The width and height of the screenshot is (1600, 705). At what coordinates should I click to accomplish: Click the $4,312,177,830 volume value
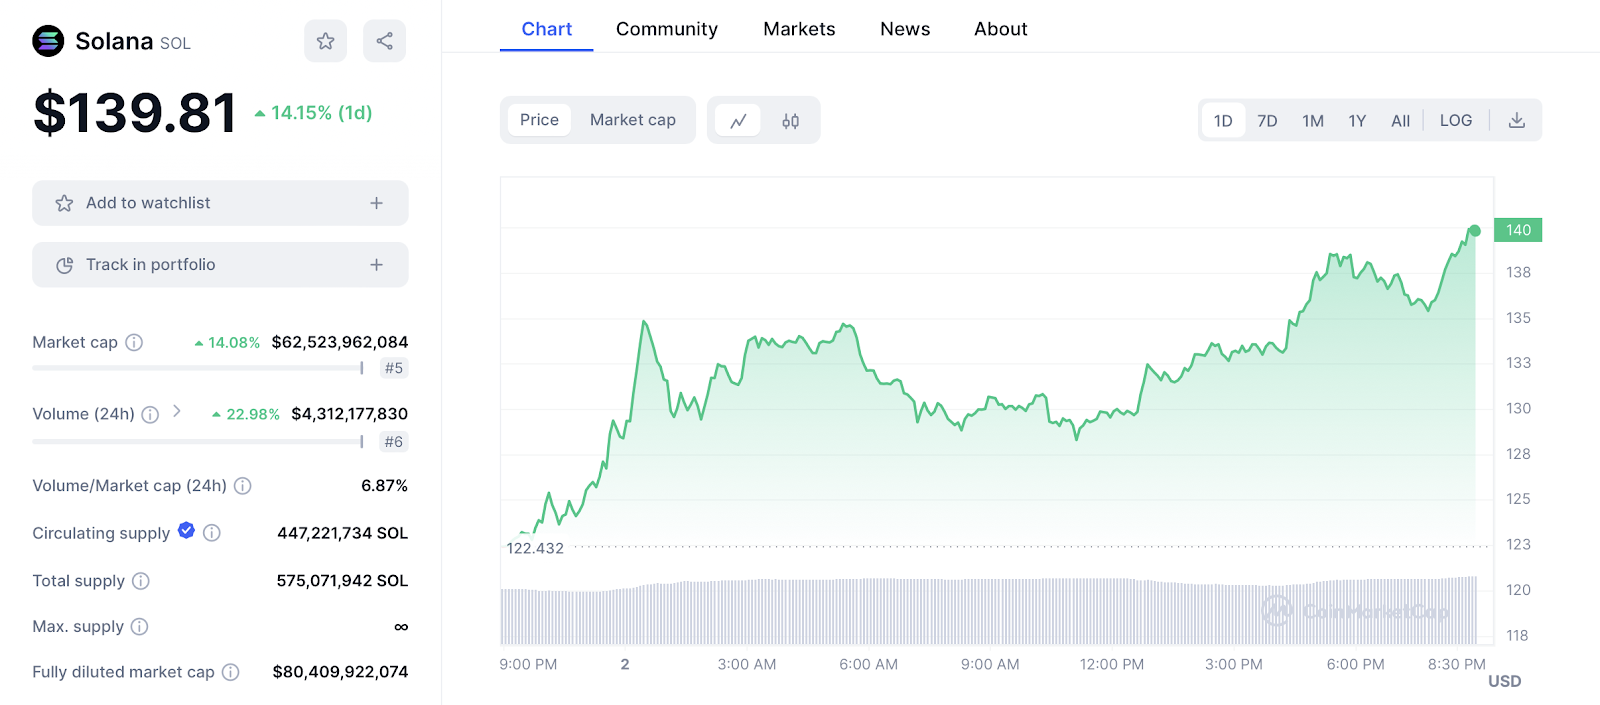[x=350, y=414]
